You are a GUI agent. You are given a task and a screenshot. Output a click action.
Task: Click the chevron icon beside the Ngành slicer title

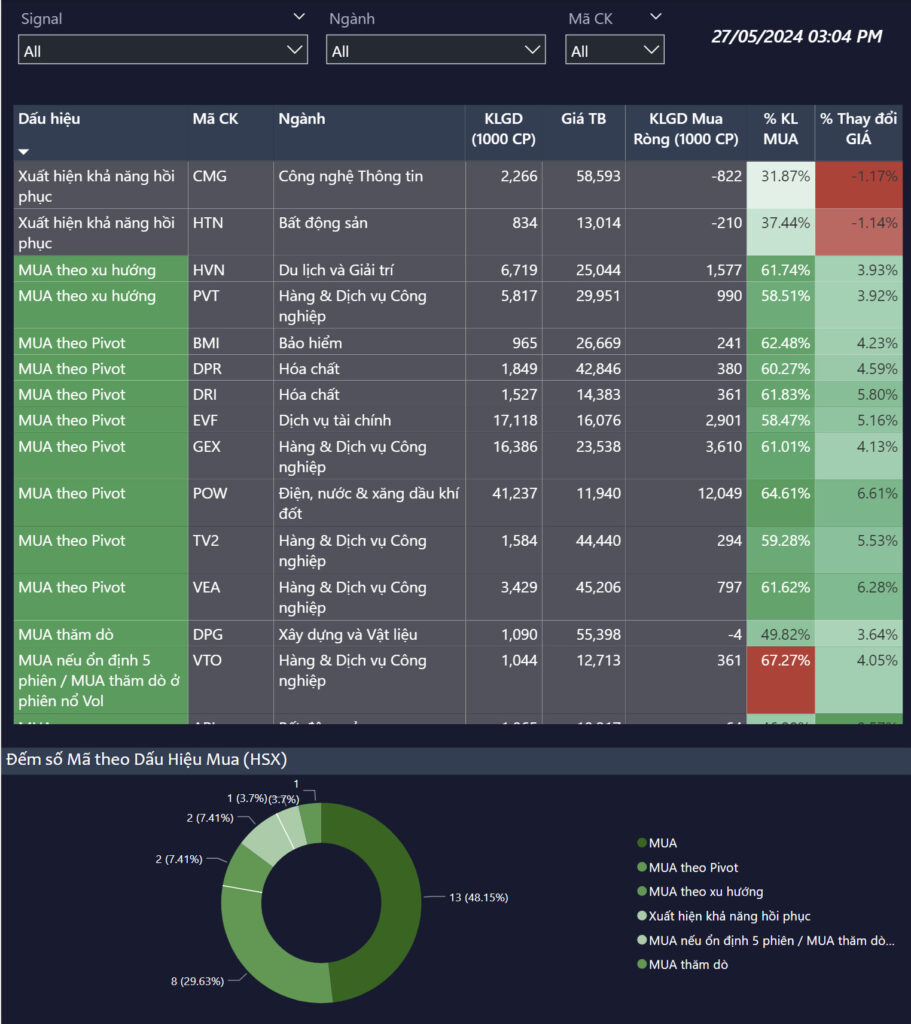click(x=537, y=17)
